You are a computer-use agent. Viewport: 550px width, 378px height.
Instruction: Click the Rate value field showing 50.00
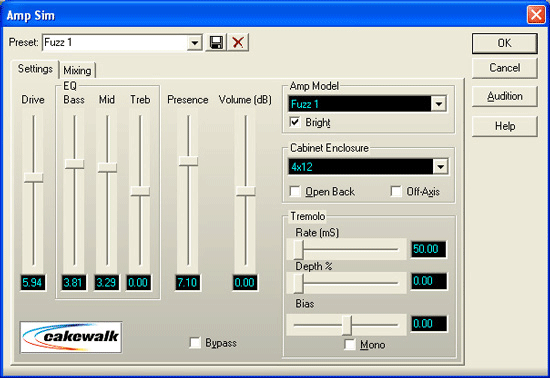[x=429, y=249]
